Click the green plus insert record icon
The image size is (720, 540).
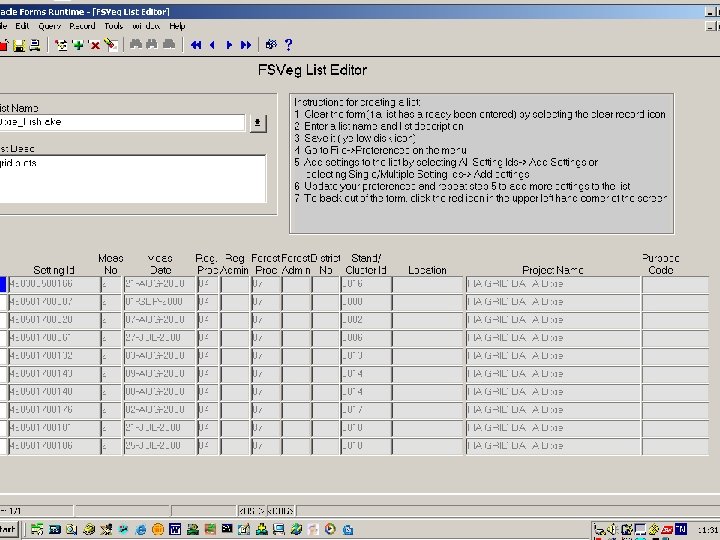pyautogui.click(x=78, y=45)
